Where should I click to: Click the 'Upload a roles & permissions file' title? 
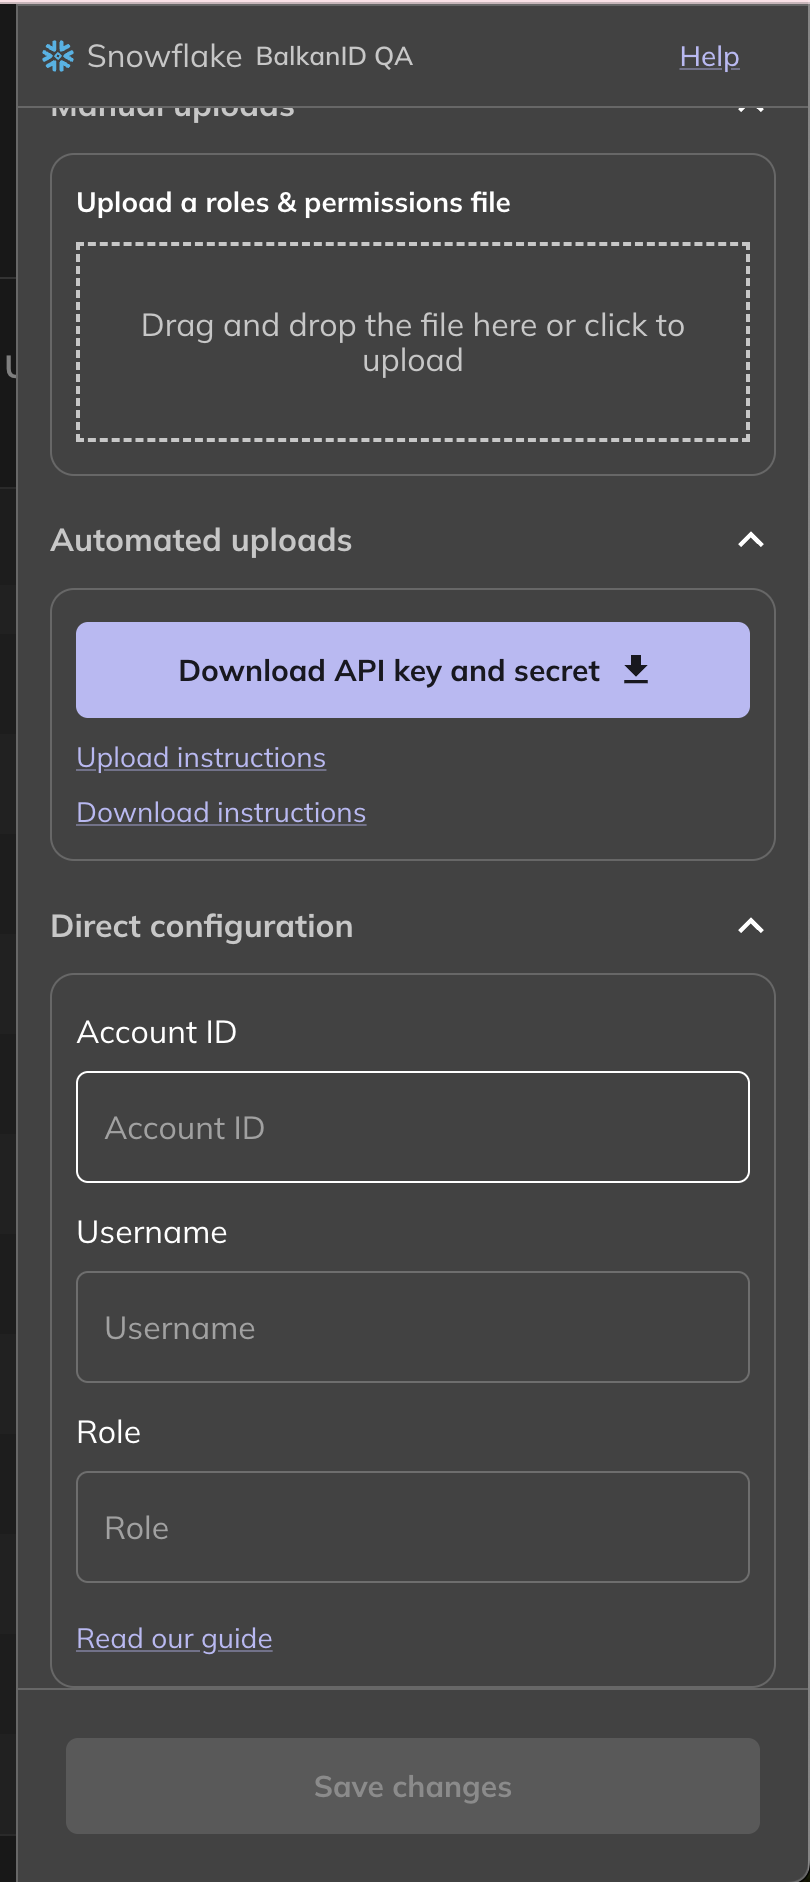coord(293,203)
